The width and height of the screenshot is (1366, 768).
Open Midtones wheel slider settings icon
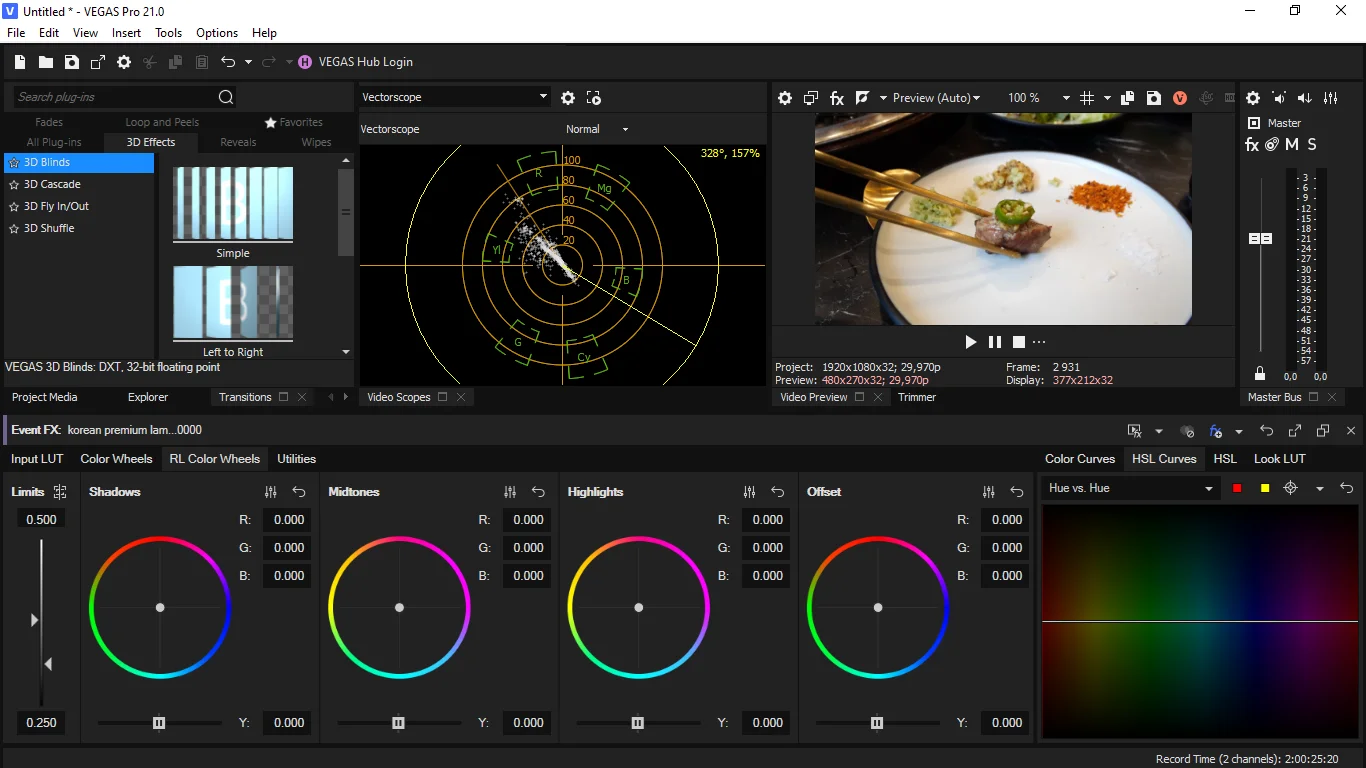click(510, 492)
